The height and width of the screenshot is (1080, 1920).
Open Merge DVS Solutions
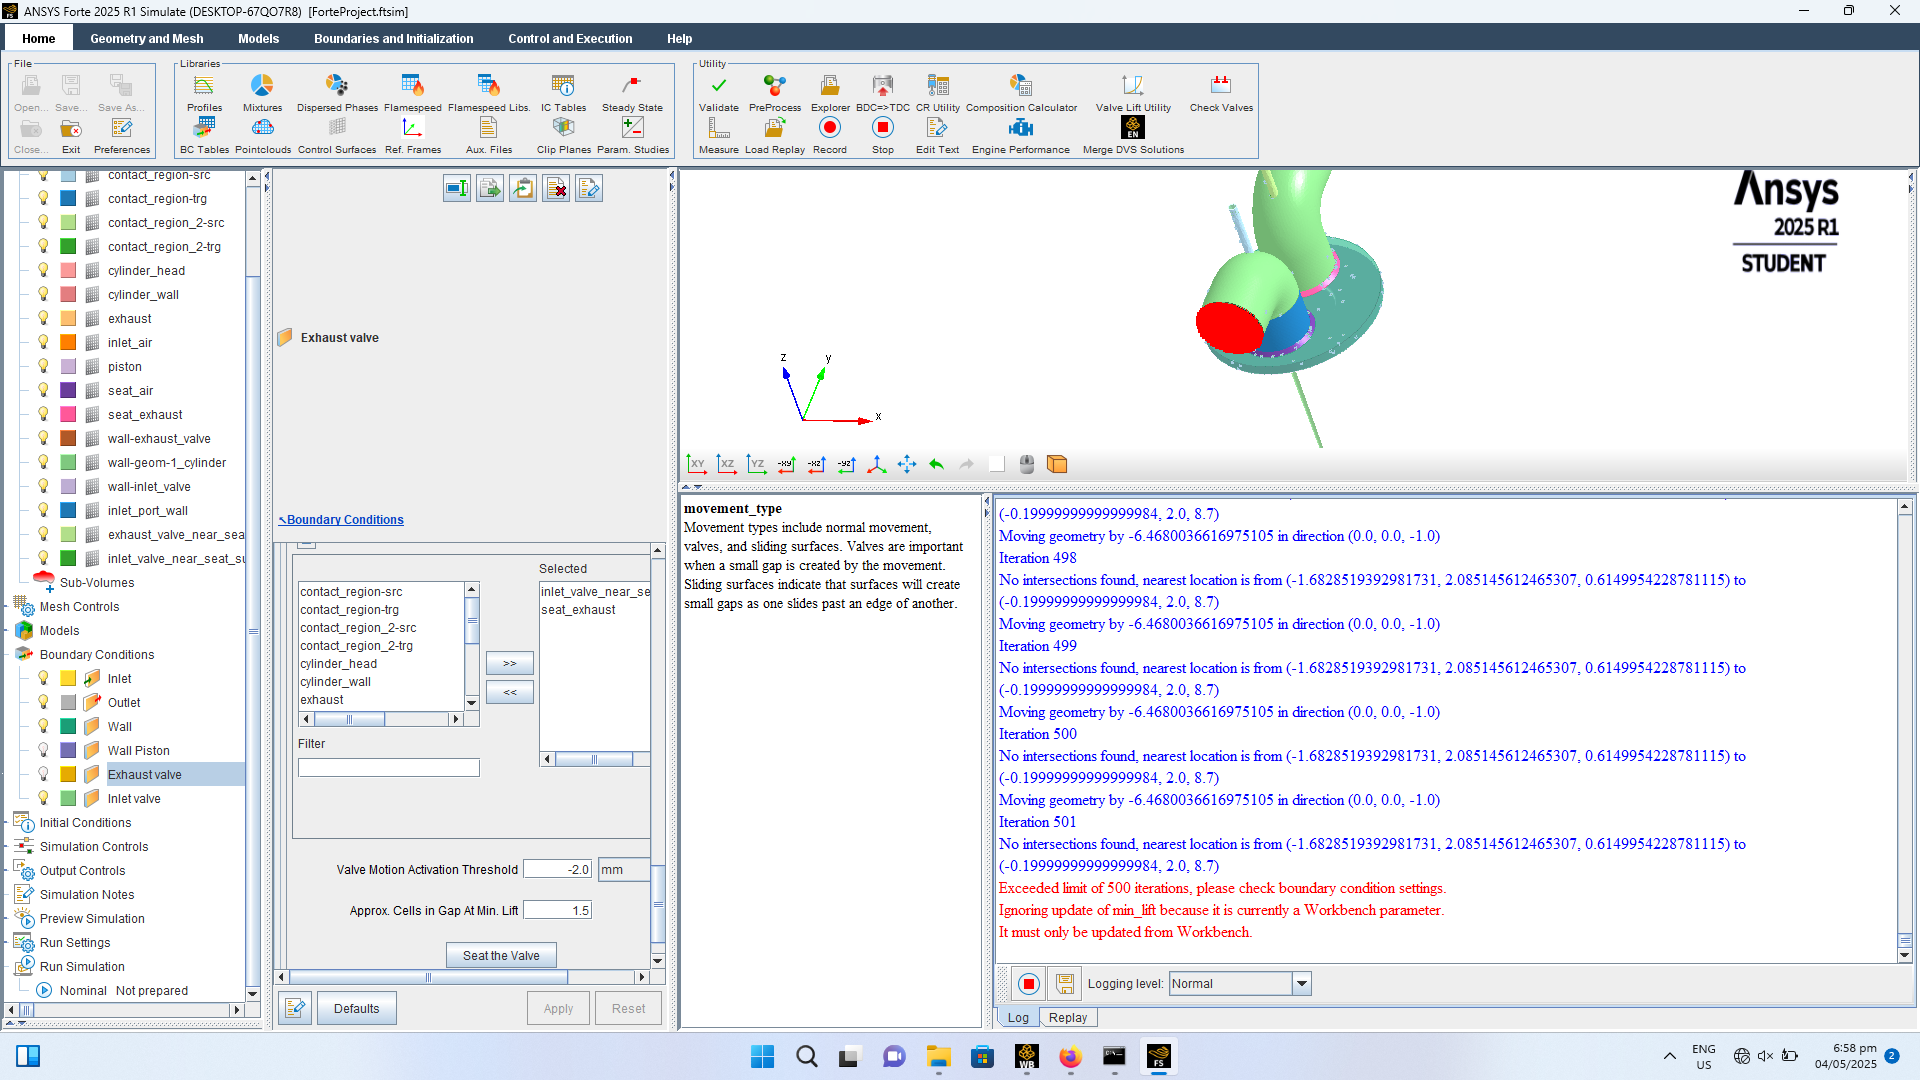click(1133, 135)
